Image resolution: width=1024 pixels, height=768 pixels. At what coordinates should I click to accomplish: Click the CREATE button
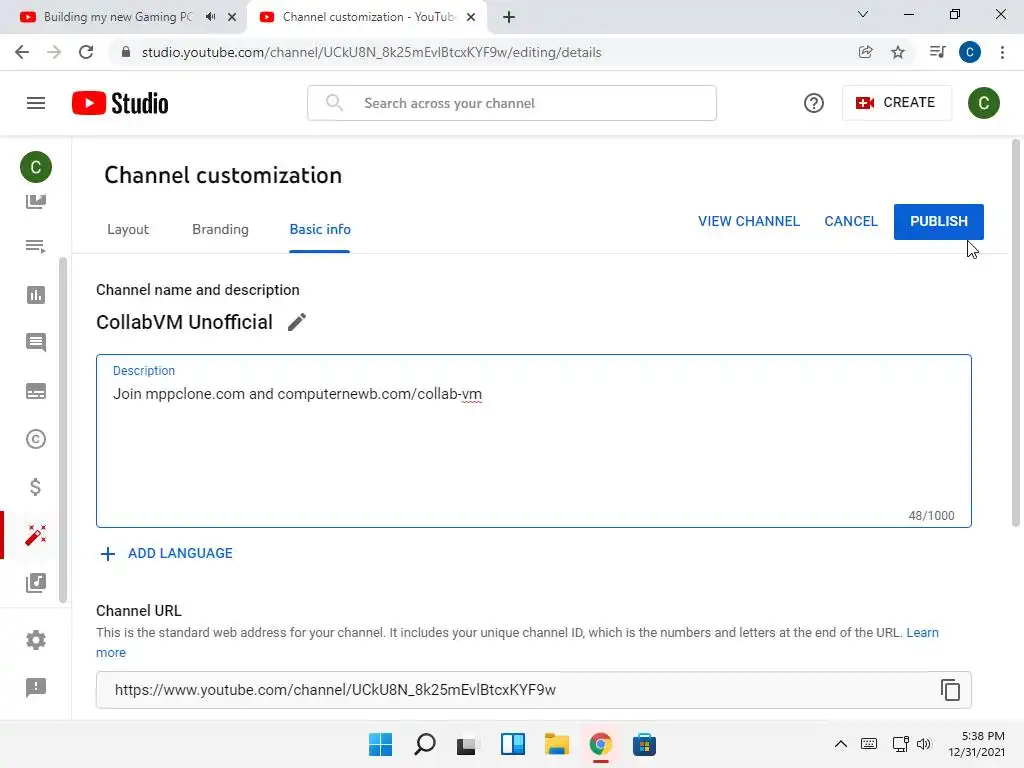pos(897,103)
